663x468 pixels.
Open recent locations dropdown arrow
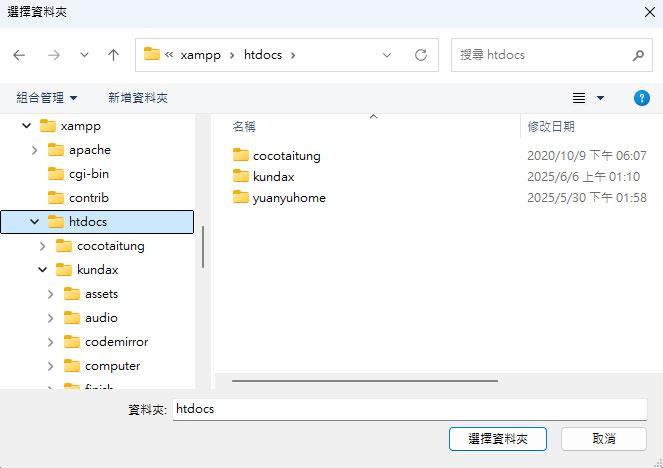point(84,55)
